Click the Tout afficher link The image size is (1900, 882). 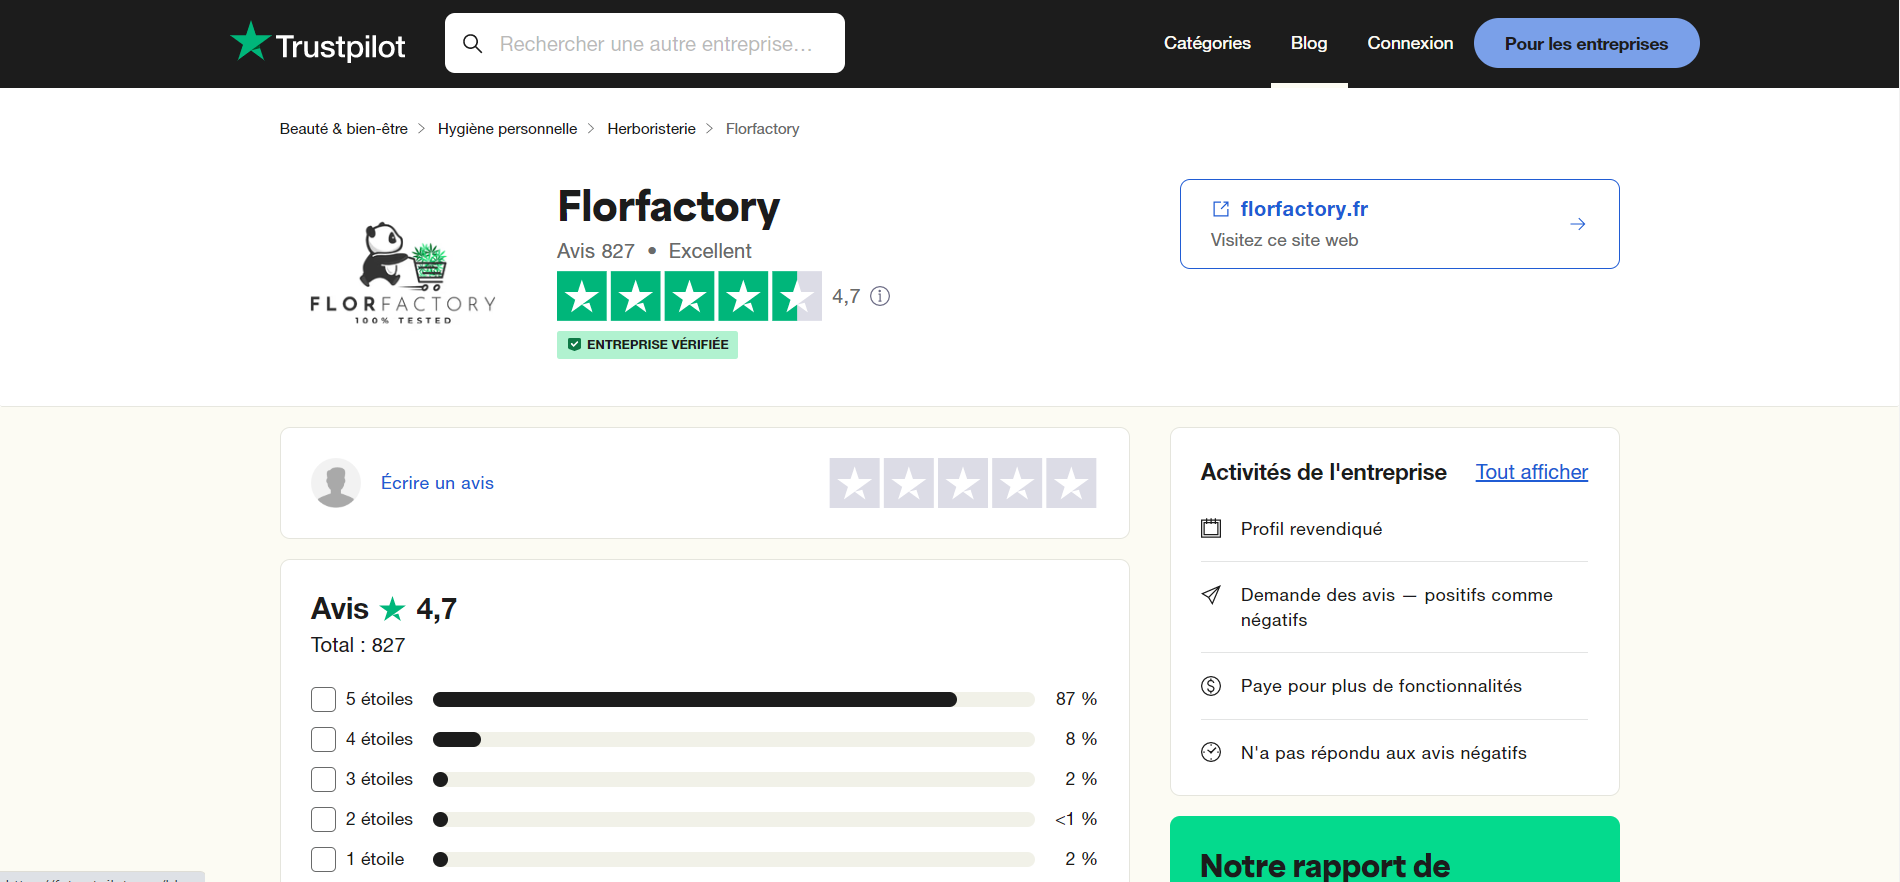1532,472
